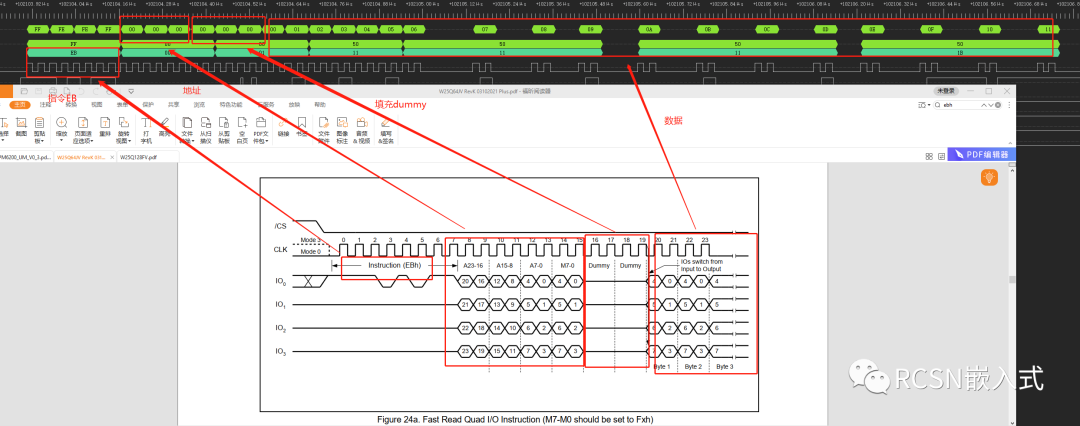Image resolution: width=1080 pixels, height=426 pixels.
Task: Open the customize quick access toolbar dropdown
Action: click(x=131, y=91)
